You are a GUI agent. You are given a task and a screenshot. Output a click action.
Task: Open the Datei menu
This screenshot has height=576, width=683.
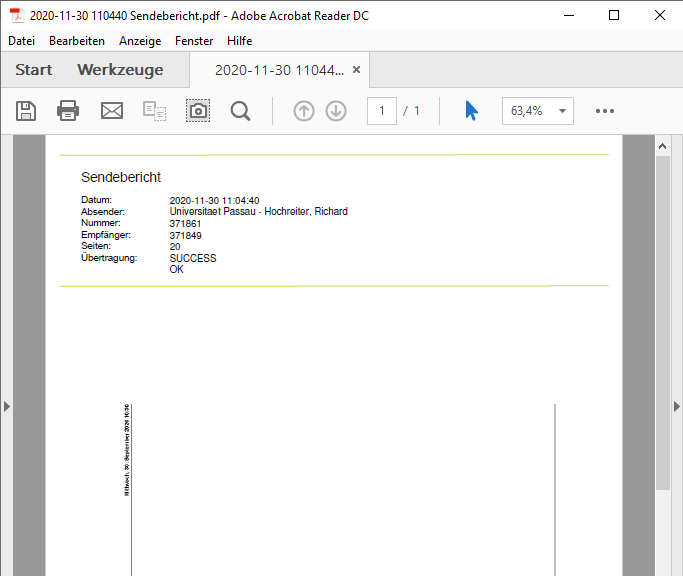[21, 41]
